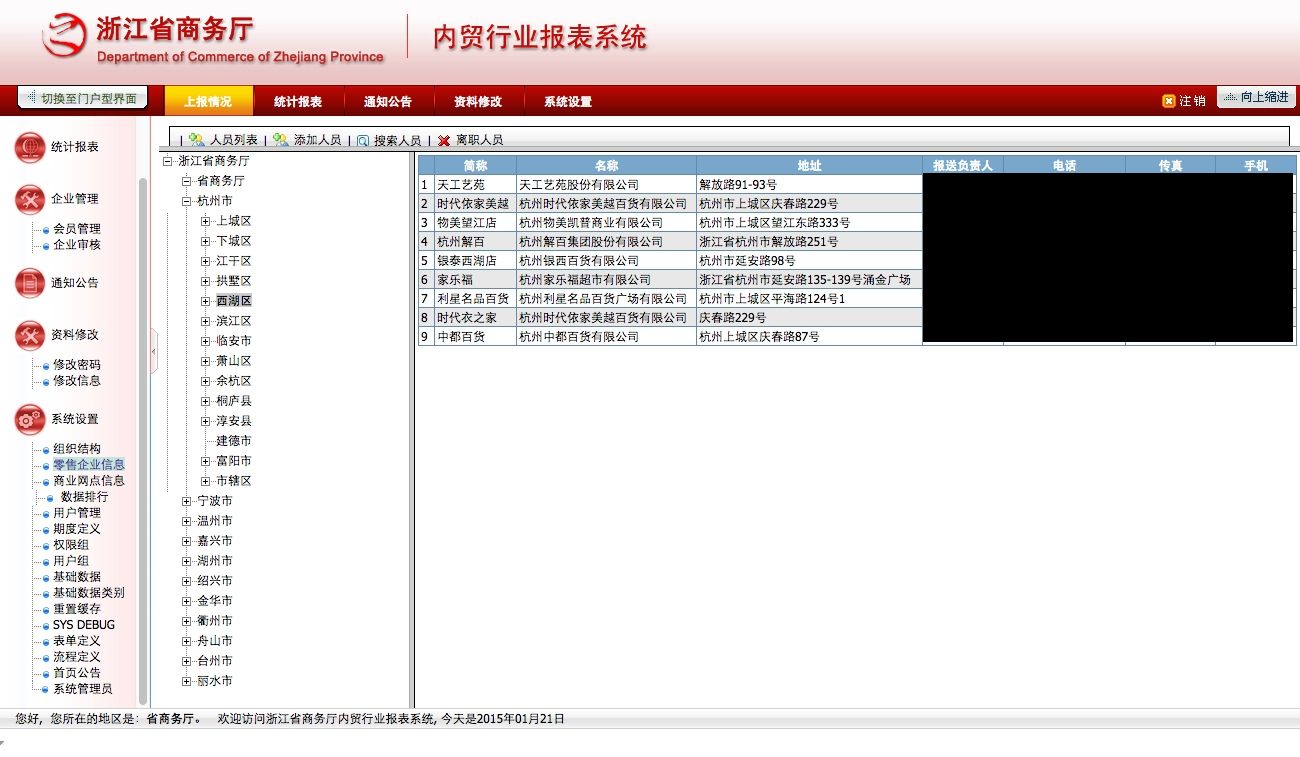Click the 向上缩进 button
The height and width of the screenshot is (757, 1300).
[1257, 97]
